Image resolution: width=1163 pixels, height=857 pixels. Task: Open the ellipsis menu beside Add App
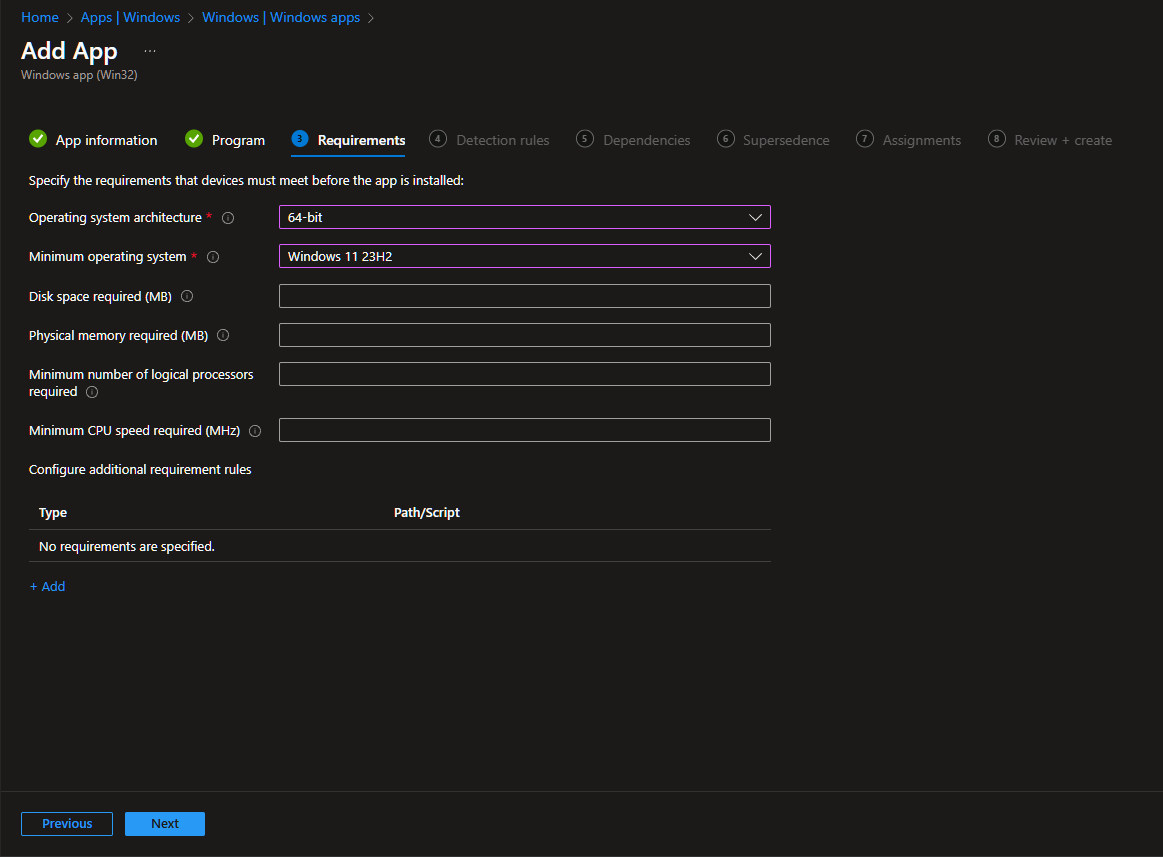(x=150, y=51)
